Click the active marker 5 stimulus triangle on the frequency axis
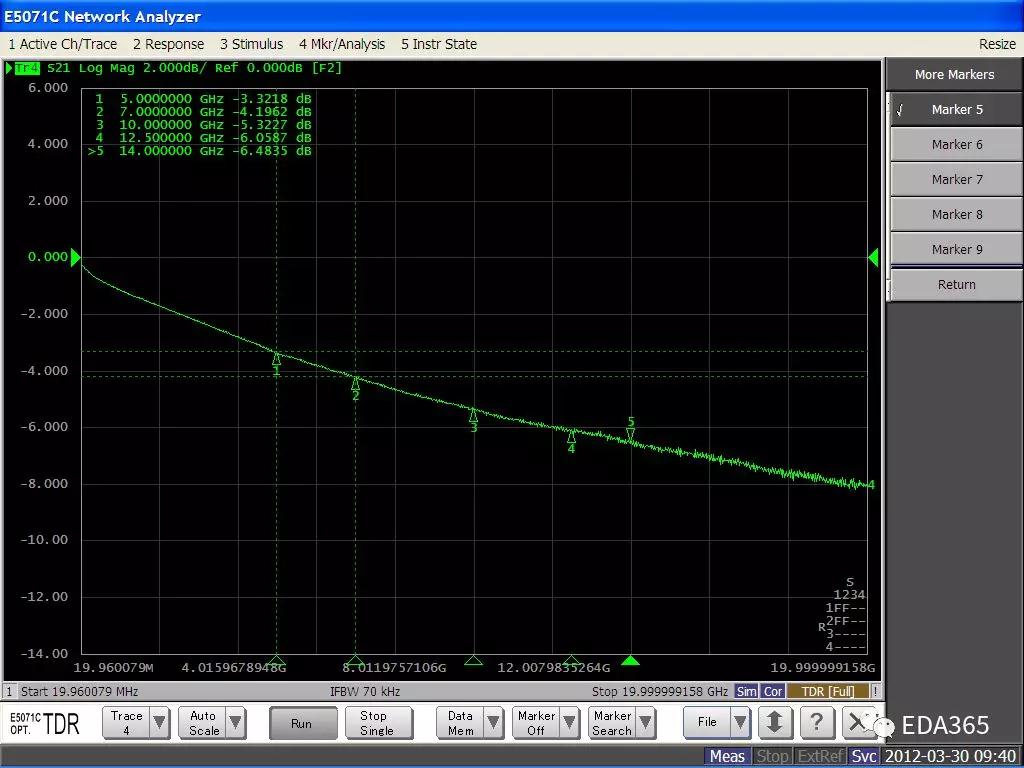Image resolution: width=1024 pixels, height=768 pixels. tap(630, 660)
